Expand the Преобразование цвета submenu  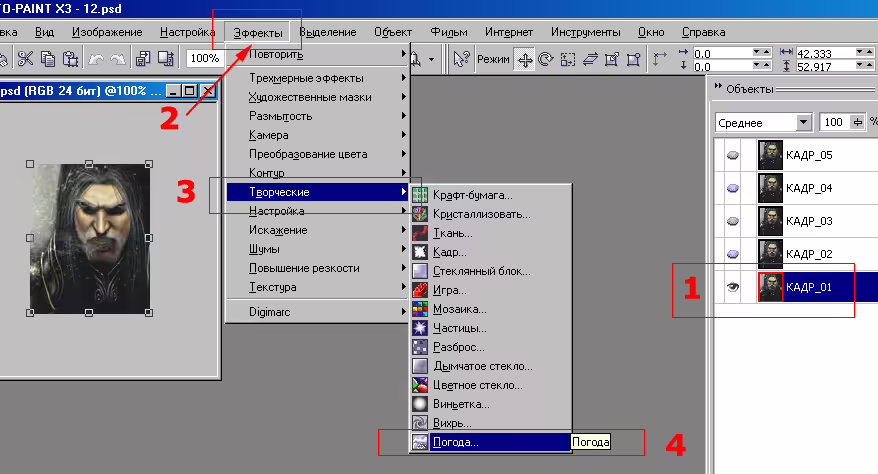point(317,154)
